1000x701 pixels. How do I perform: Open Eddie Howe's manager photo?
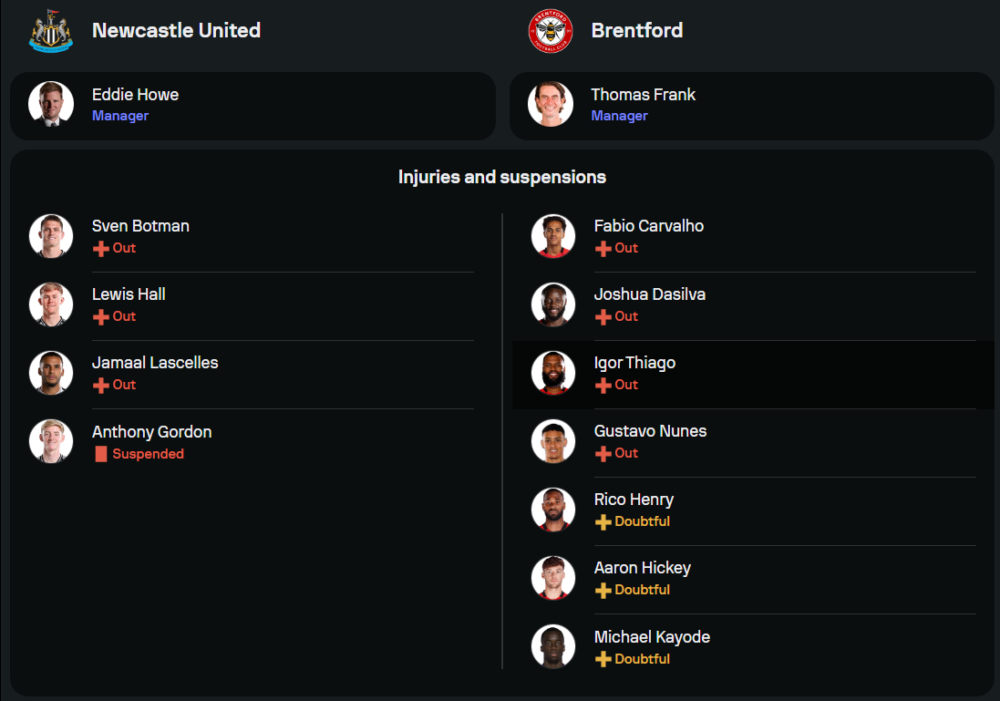[51, 104]
